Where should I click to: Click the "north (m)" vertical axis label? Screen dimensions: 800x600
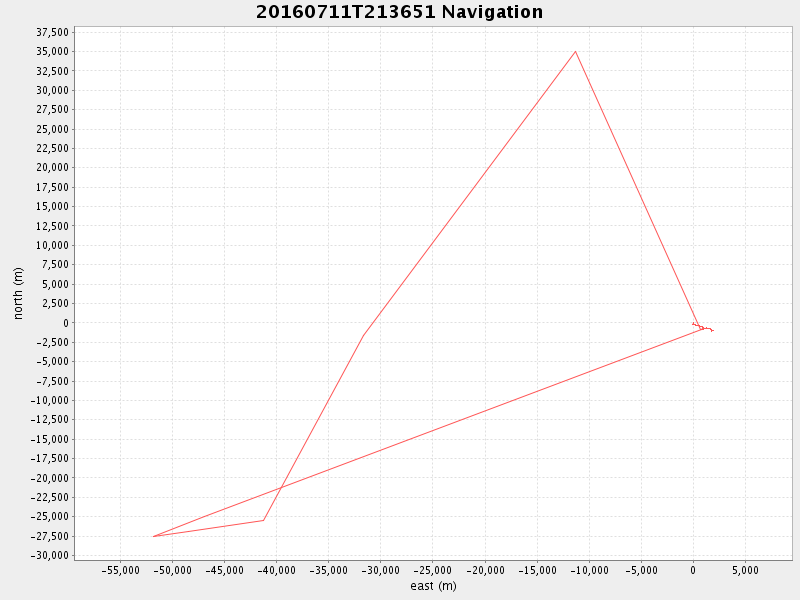18,293
